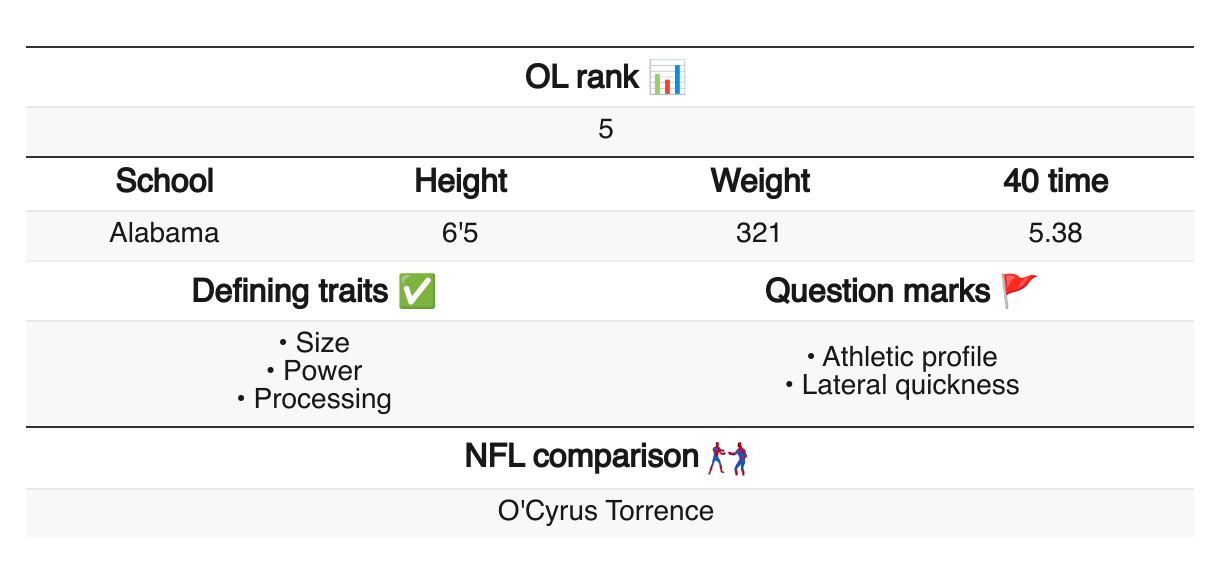
Task: Click the School column header
Action: tap(165, 181)
